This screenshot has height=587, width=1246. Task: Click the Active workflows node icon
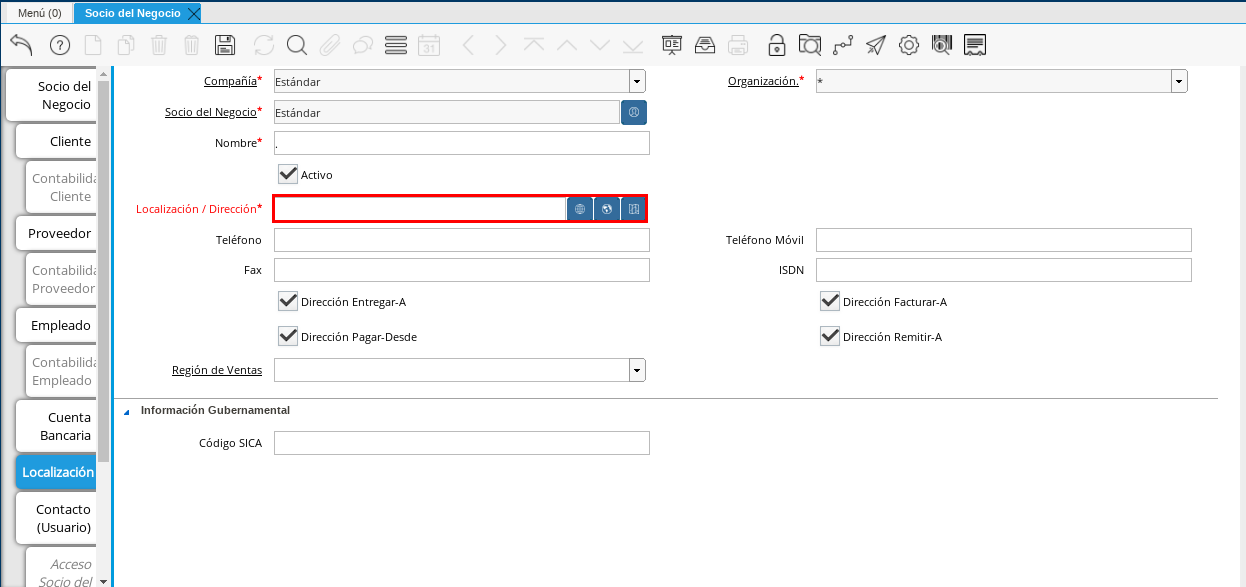pyautogui.click(x=843, y=45)
